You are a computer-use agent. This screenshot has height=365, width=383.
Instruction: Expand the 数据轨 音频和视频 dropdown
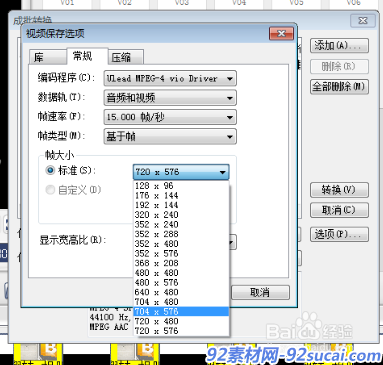pos(170,98)
